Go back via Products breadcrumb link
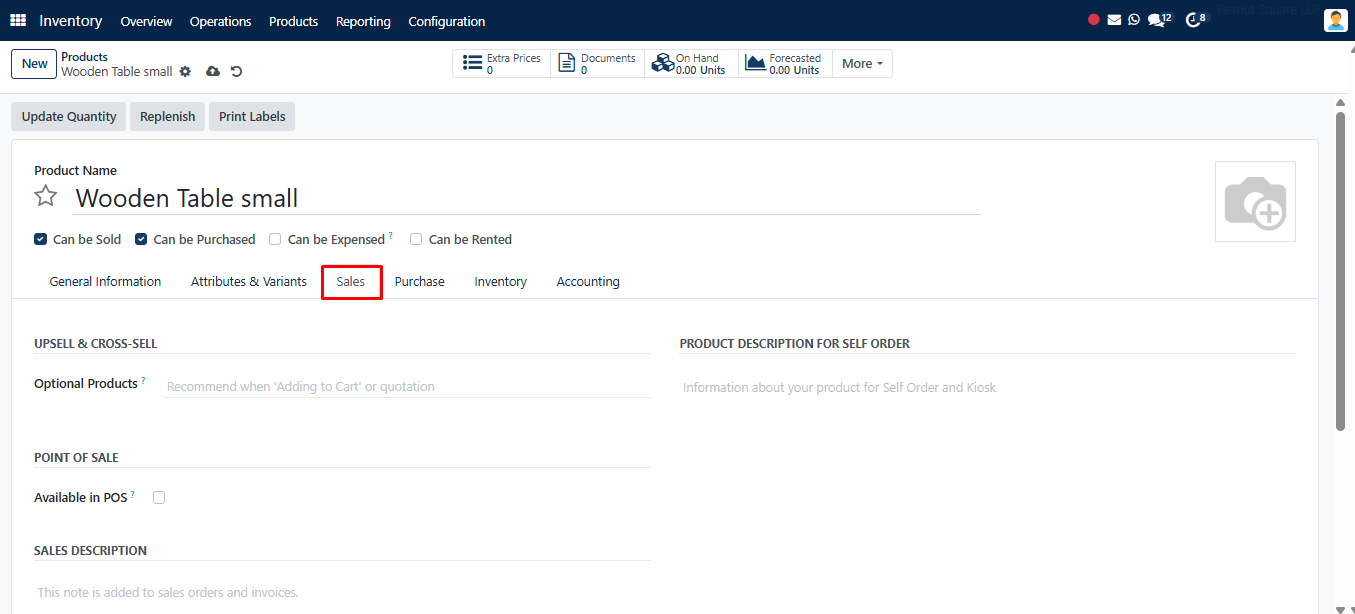The image size is (1355, 614). click(x=85, y=57)
